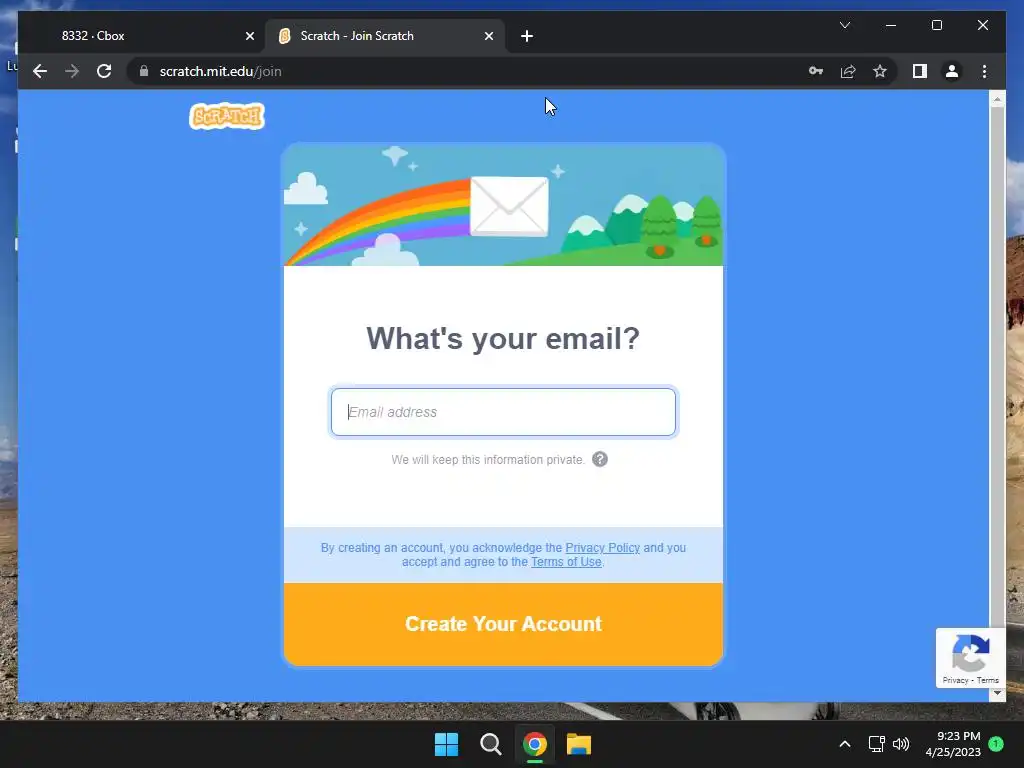
Task: Open the clock showing 9:23 PM
Action: click(953, 744)
